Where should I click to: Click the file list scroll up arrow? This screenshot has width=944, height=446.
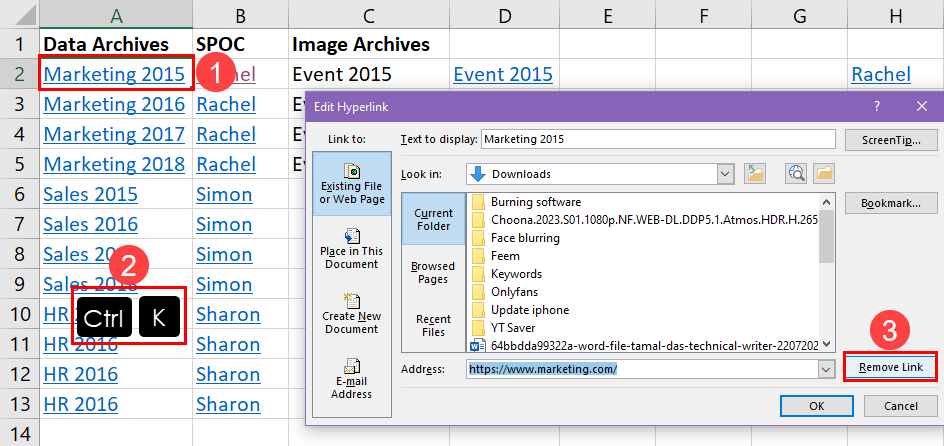click(827, 202)
